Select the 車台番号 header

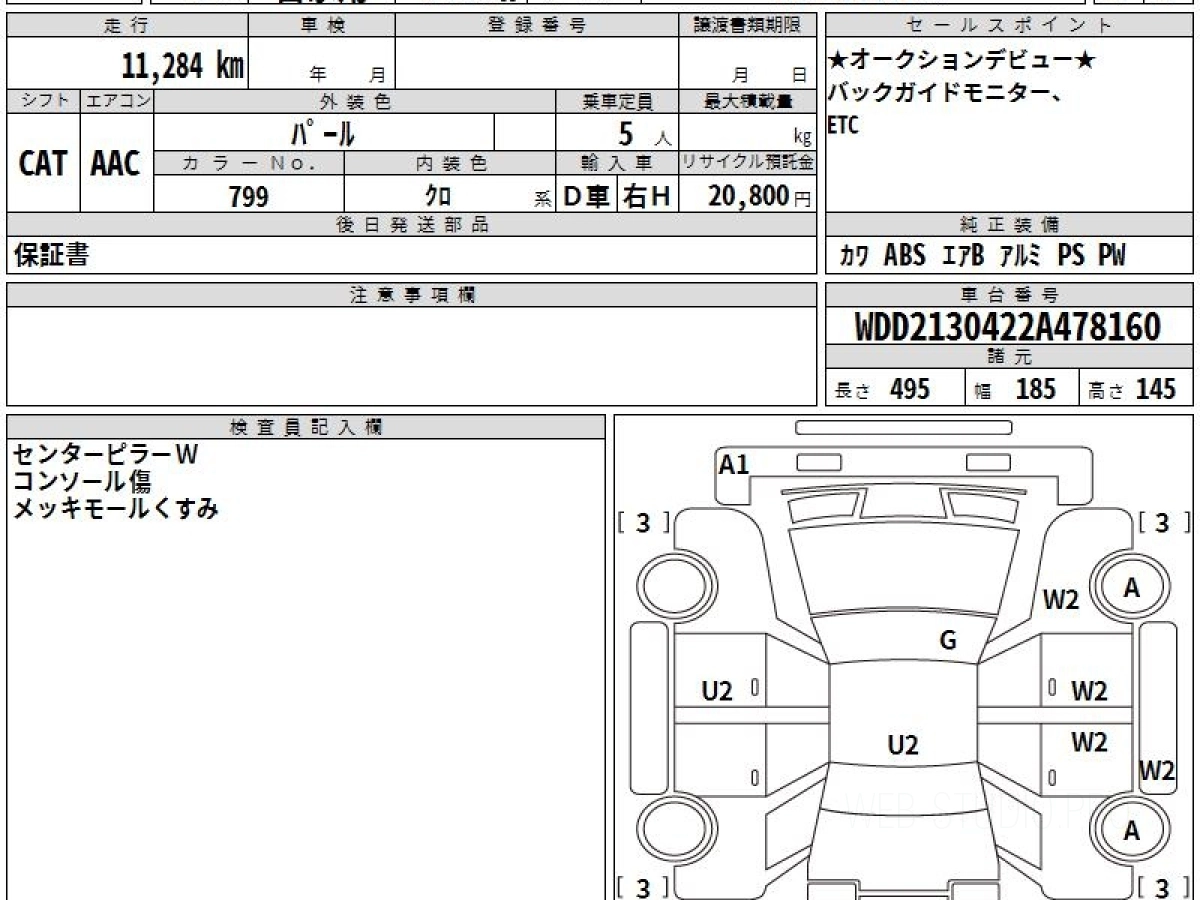pos(1009,295)
